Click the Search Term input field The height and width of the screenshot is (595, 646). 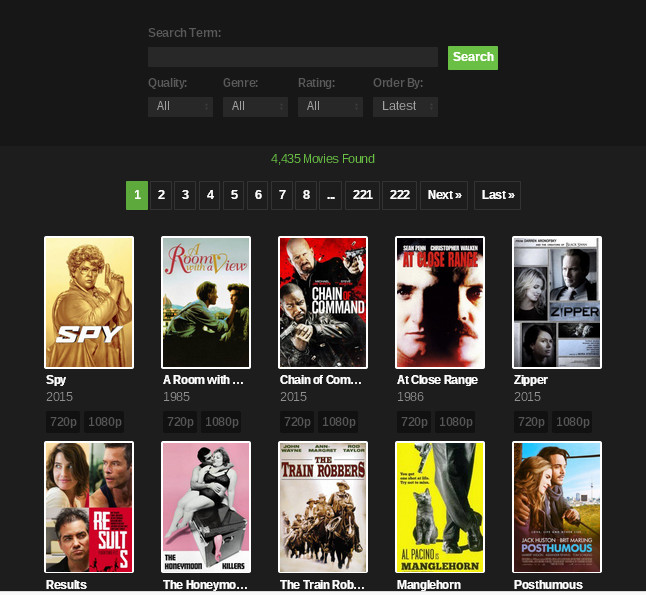pos(293,57)
